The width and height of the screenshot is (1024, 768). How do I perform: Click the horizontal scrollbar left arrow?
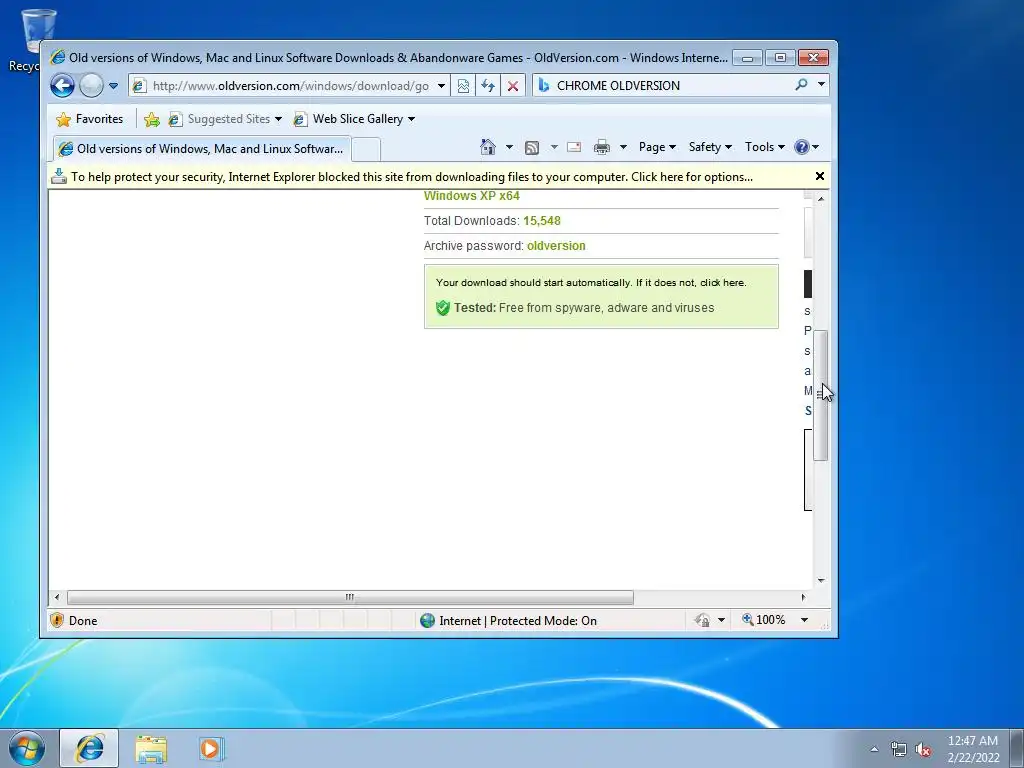coord(57,597)
